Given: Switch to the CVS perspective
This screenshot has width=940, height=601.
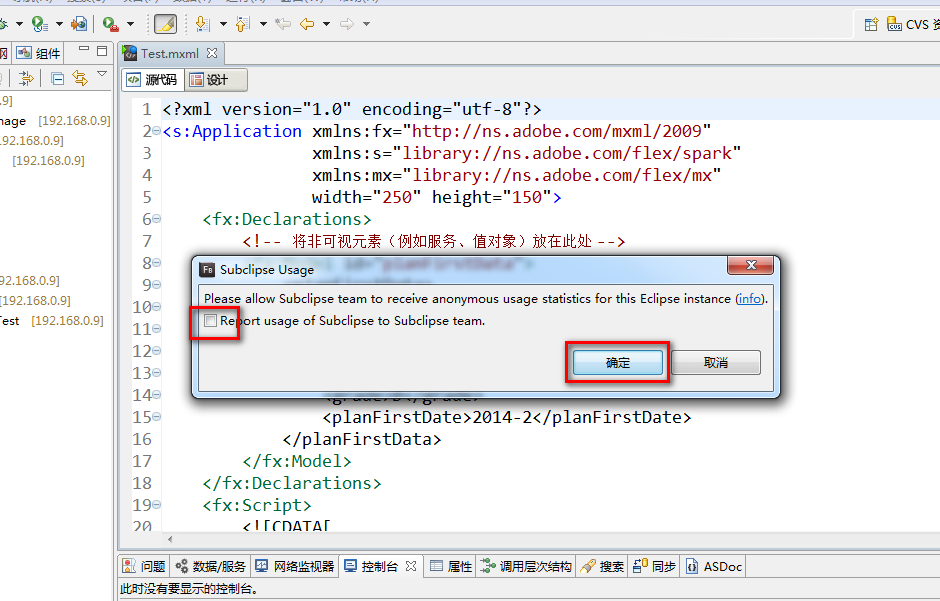Looking at the screenshot, I should 911,24.
